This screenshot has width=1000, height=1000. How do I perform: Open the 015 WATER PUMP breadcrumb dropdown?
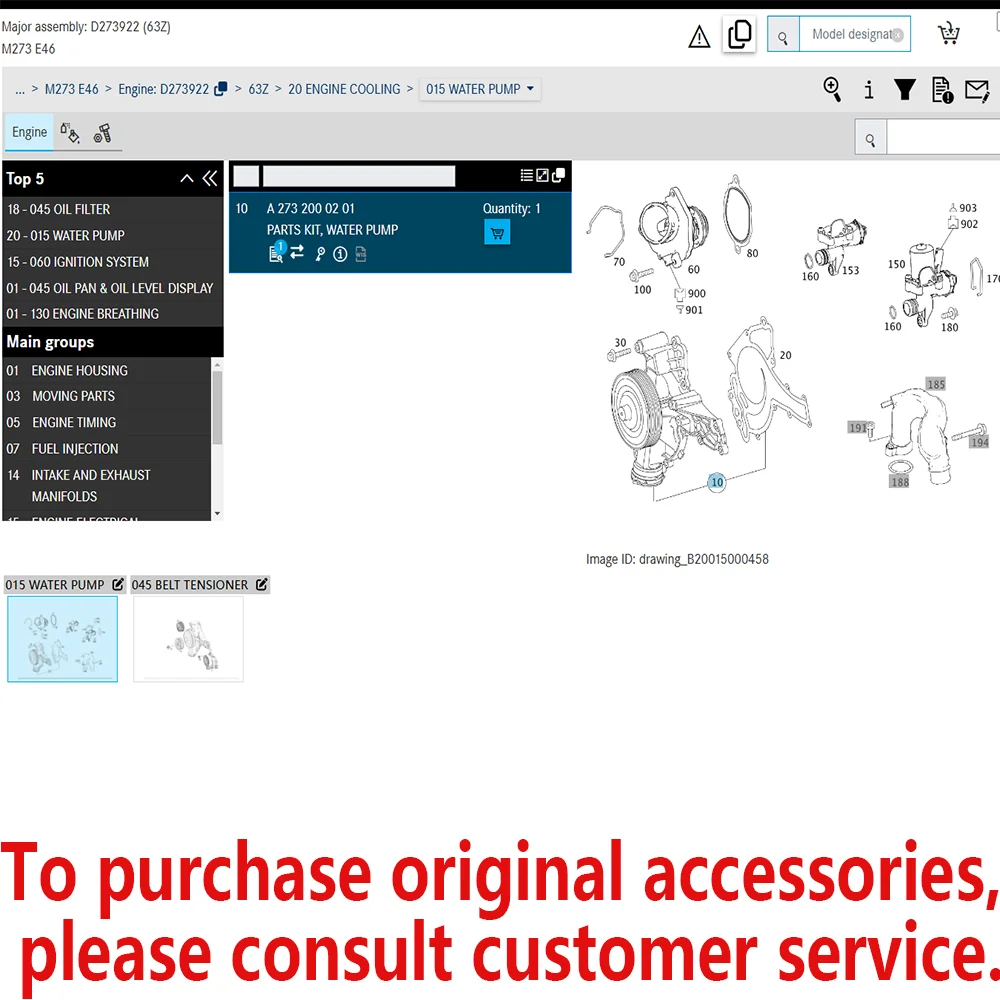pyautogui.click(x=480, y=89)
